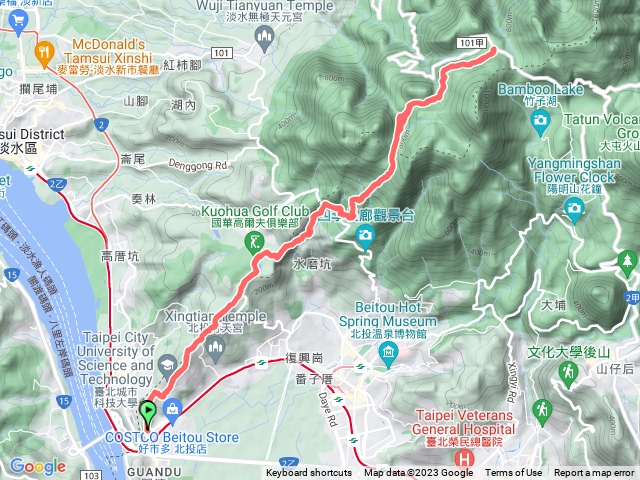The image size is (640, 480).
Task: Click the McDonald's Tamsui Xinshi restaurant pin
Action: pos(44,54)
